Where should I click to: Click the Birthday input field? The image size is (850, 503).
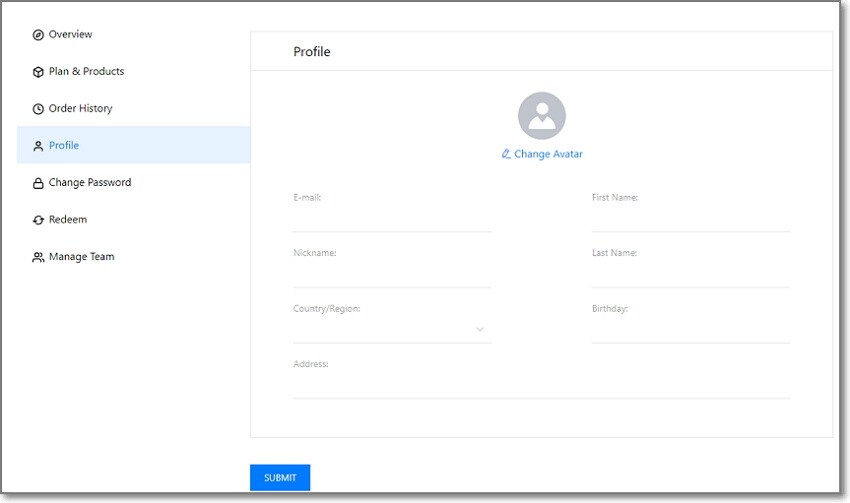pyautogui.click(x=690, y=330)
